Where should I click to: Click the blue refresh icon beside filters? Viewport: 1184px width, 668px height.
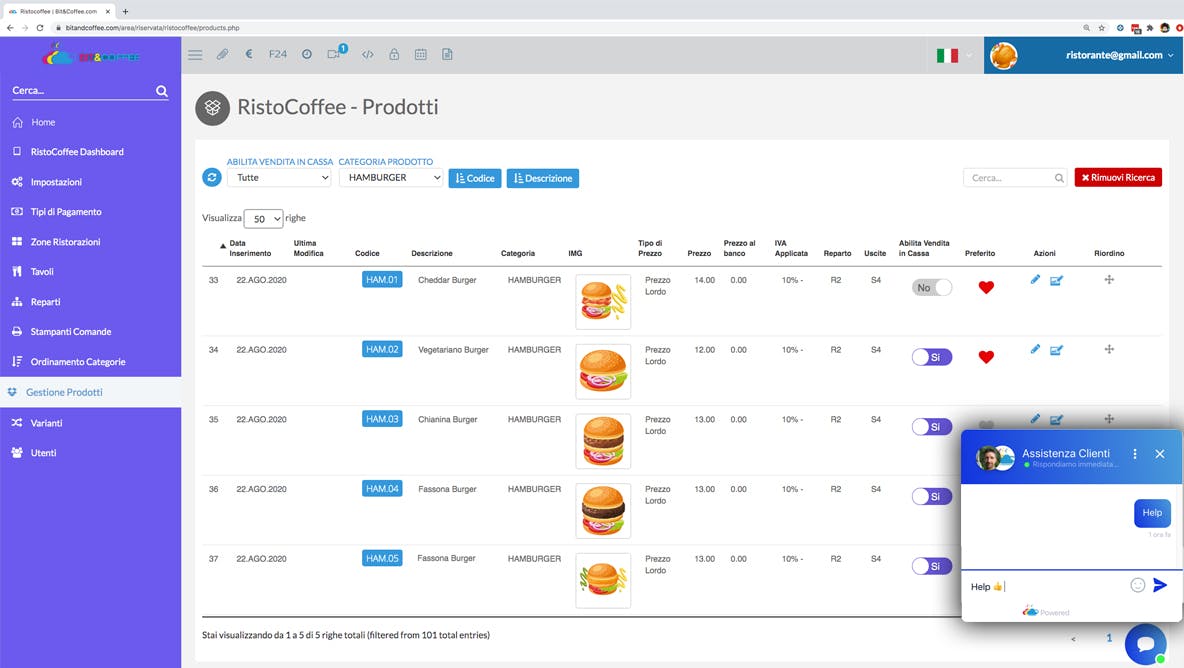pos(212,178)
